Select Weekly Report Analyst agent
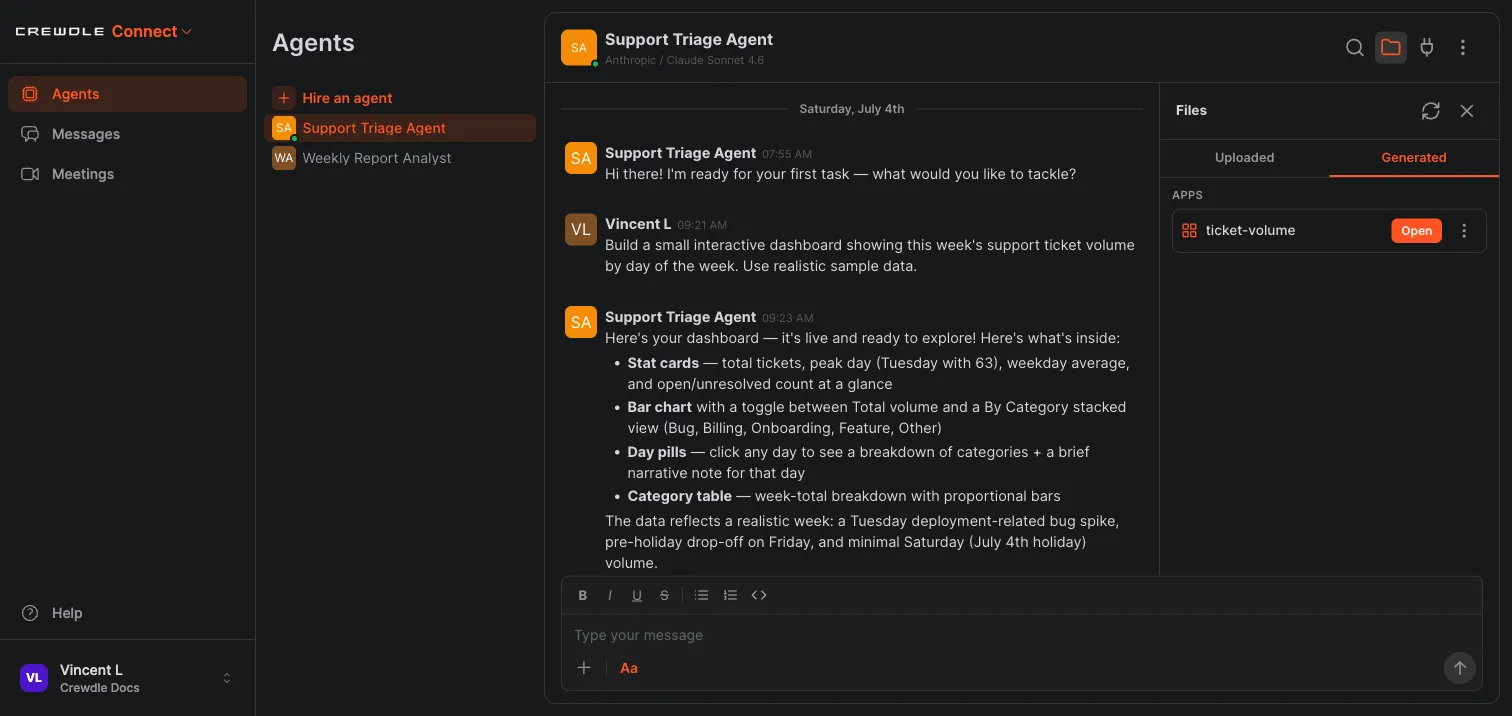Viewport: 1512px width, 716px height. pyautogui.click(x=400, y=158)
